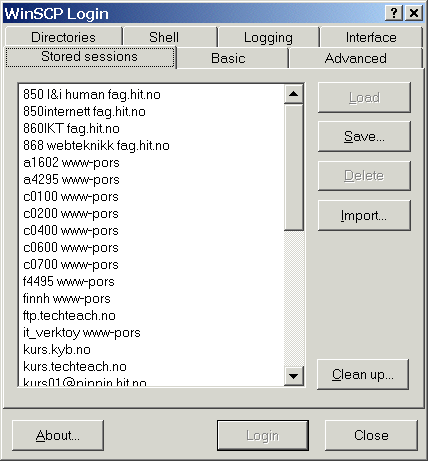The height and width of the screenshot is (461, 428).
Task: Select session 'f4495 www-pors'
Action: point(151,281)
